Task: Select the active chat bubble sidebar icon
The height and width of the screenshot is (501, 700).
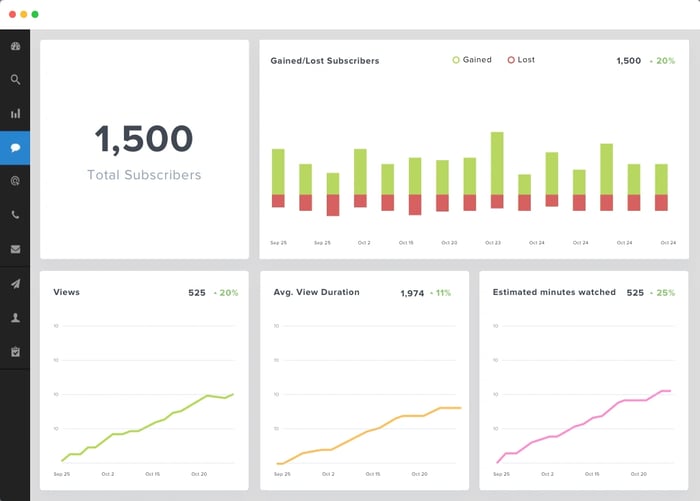Action: (15, 148)
